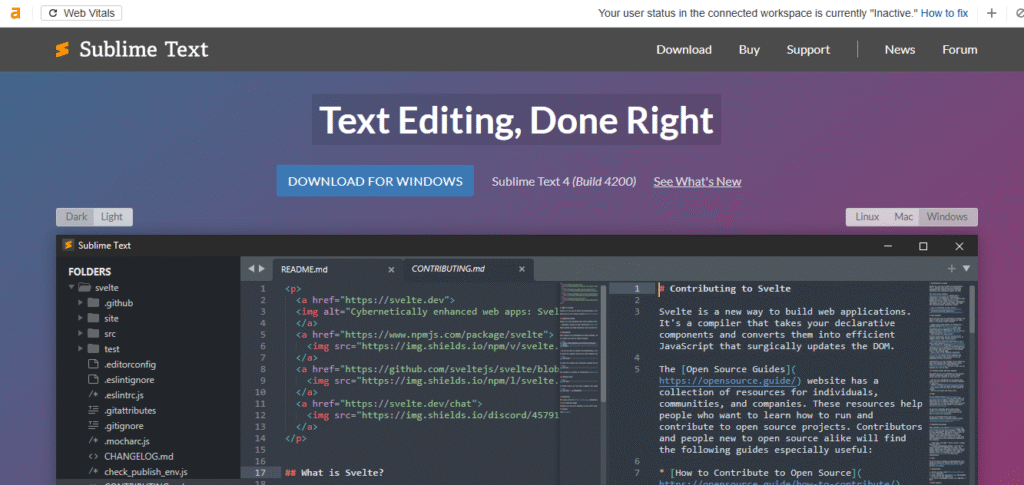
Task: Click the previous tab left arrow
Action: 251,268
